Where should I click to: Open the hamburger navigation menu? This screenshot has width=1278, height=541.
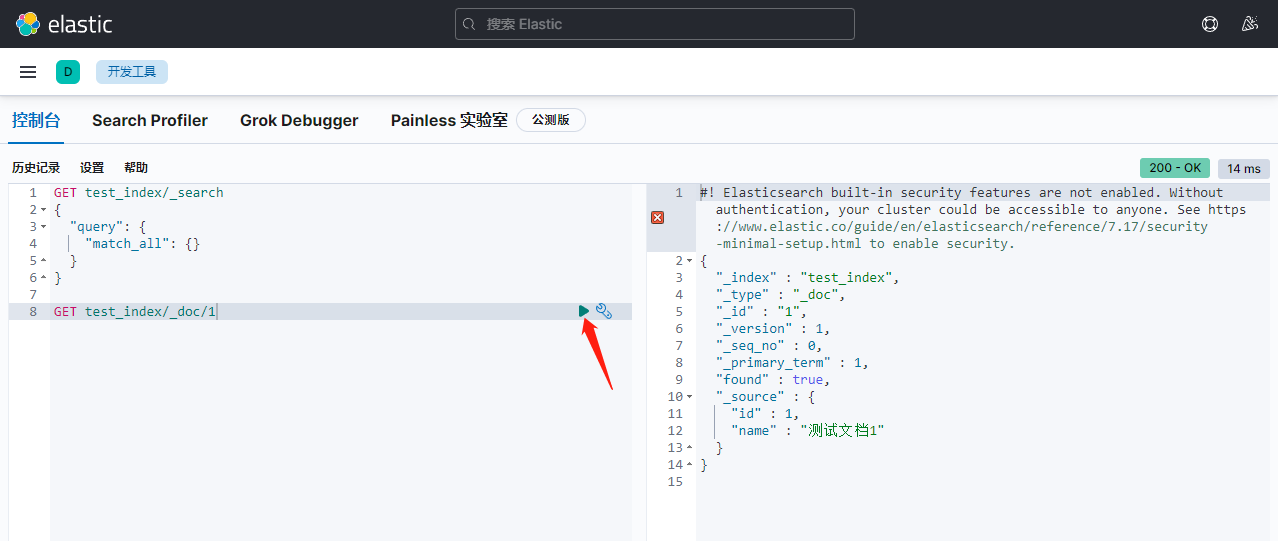coord(28,72)
